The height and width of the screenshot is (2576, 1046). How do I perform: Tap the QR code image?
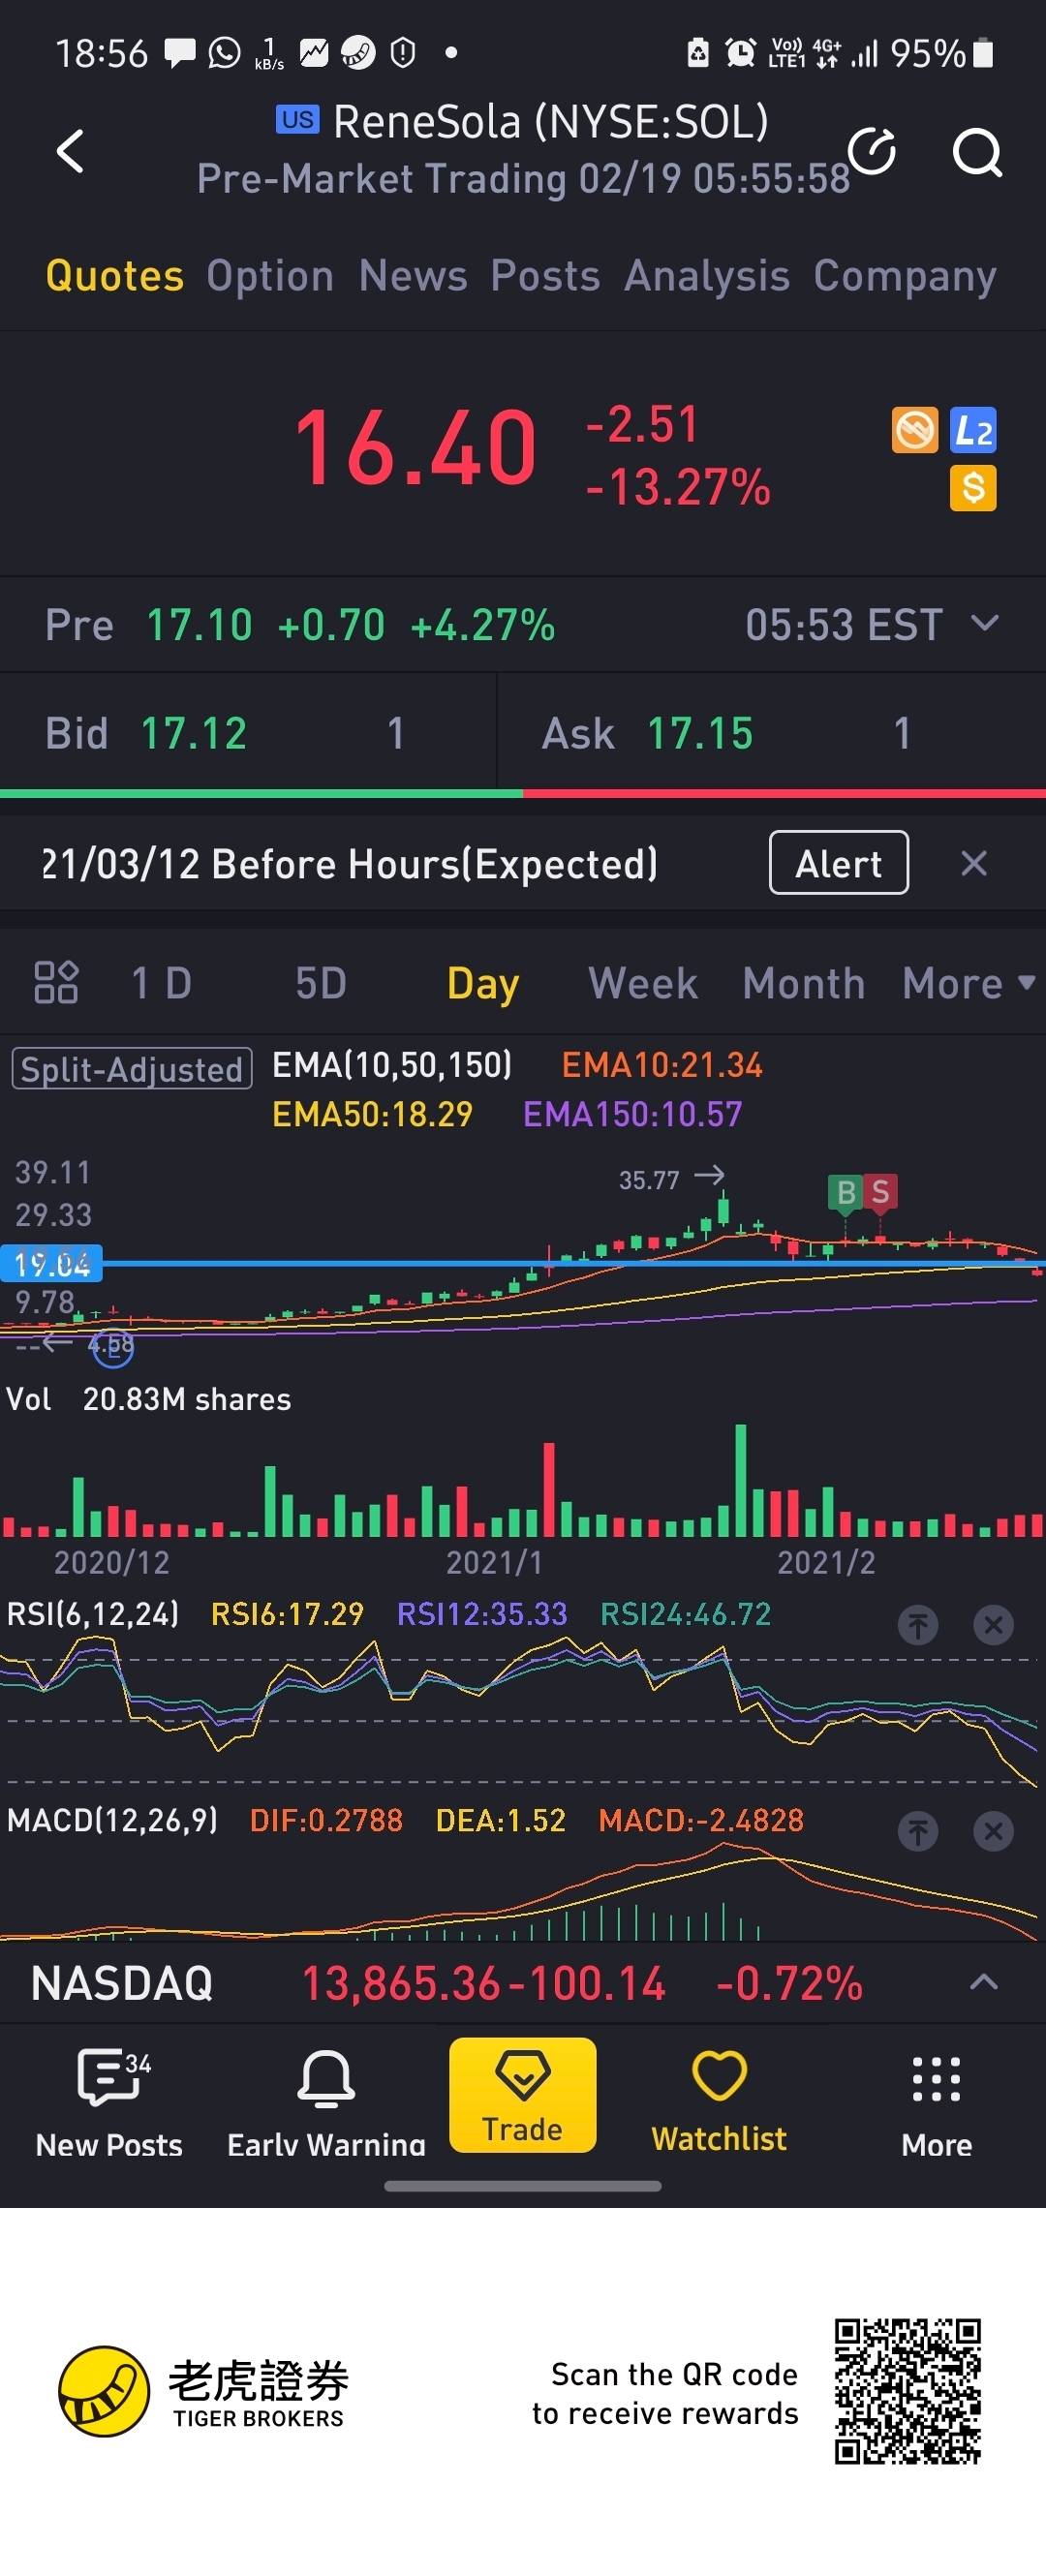pos(908,2392)
